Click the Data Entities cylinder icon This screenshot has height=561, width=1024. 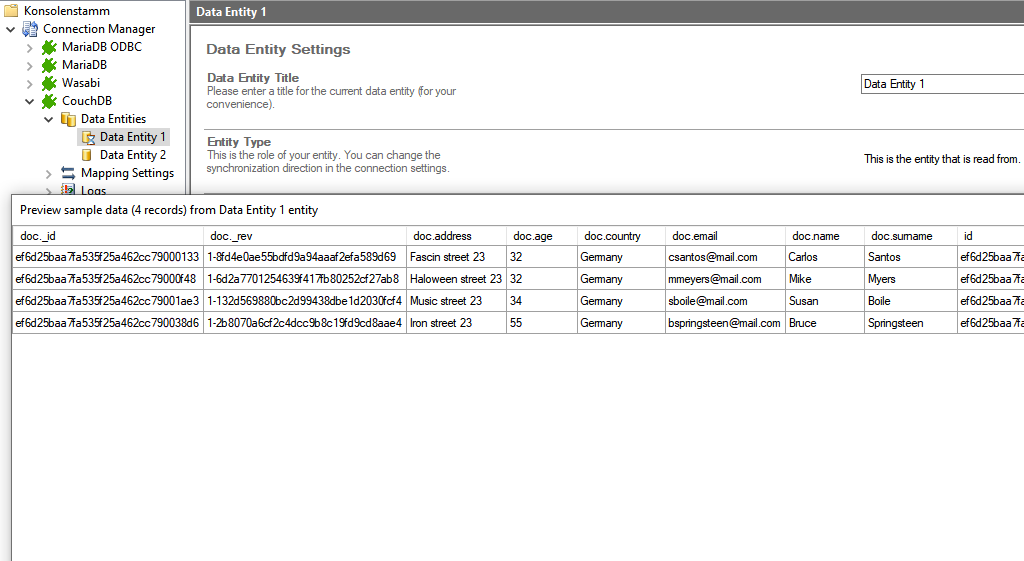tap(68, 119)
